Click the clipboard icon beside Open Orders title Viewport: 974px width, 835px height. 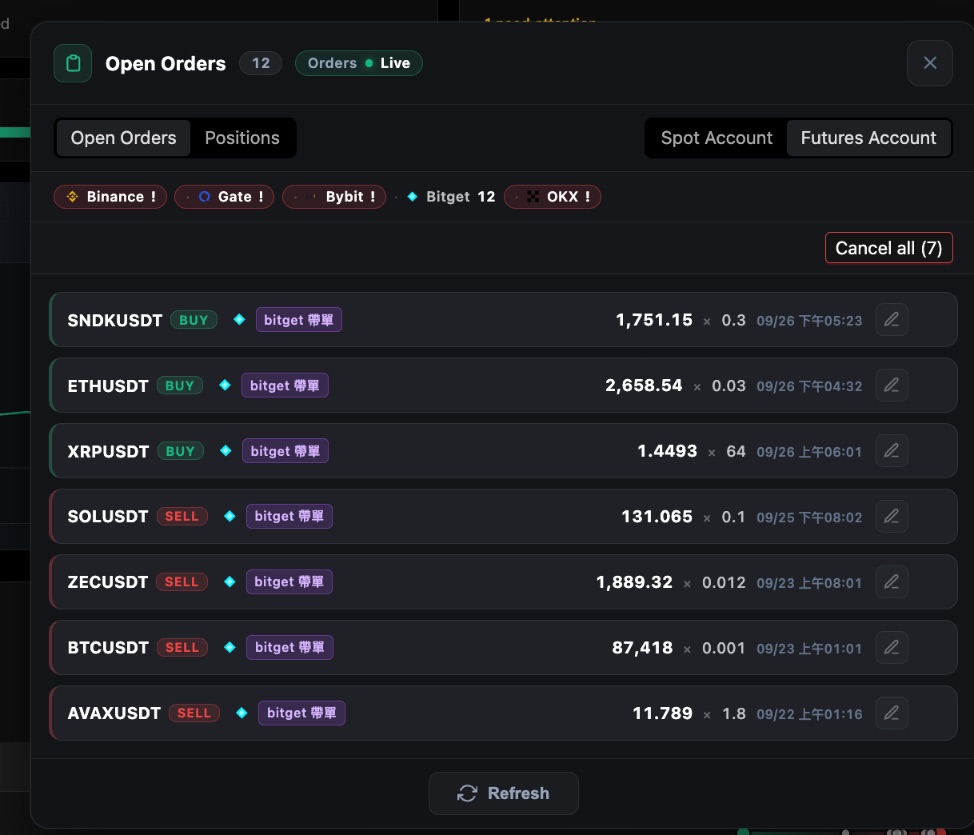tap(73, 63)
